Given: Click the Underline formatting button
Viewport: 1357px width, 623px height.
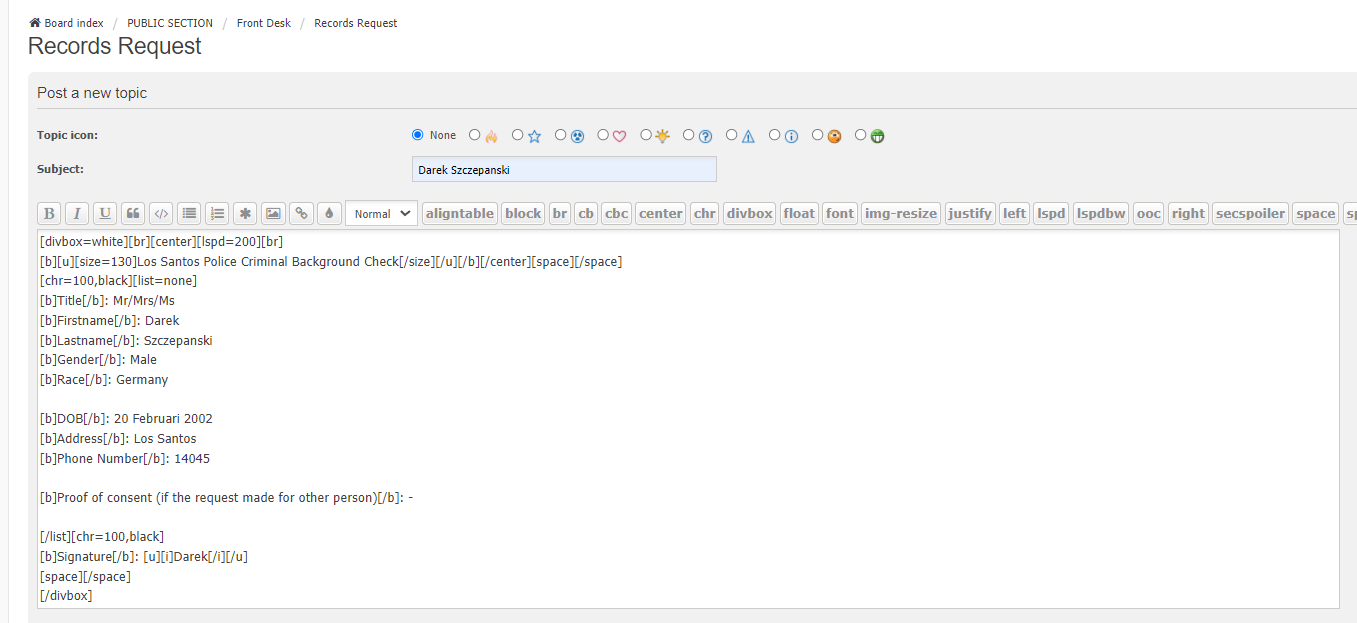Looking at the screenshot, I should (105, 213).
